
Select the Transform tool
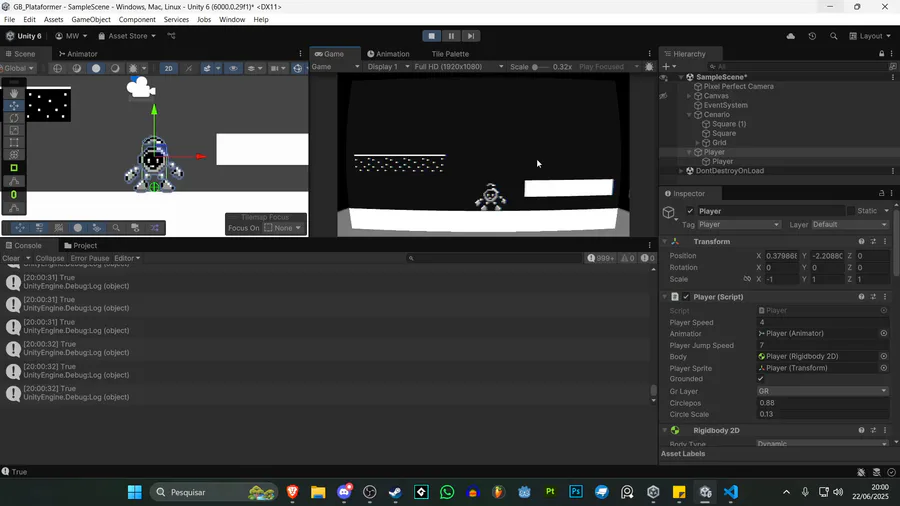[x=14, y=155]
